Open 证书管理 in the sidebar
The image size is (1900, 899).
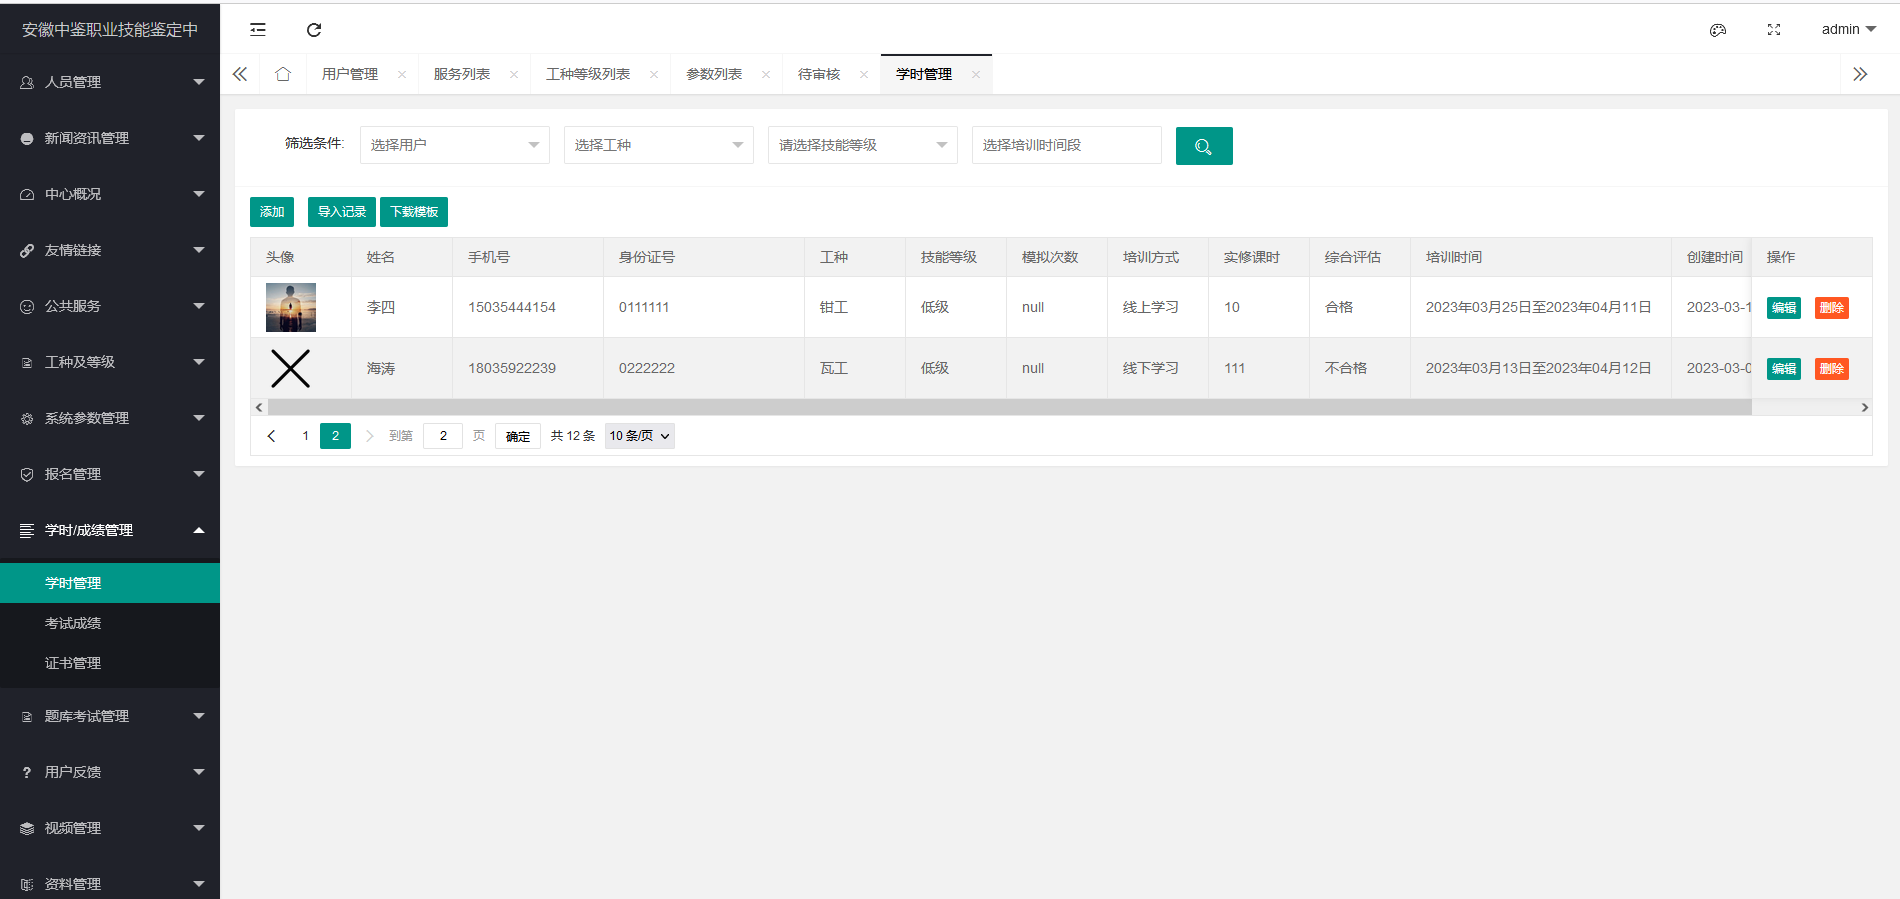(110, 663)
